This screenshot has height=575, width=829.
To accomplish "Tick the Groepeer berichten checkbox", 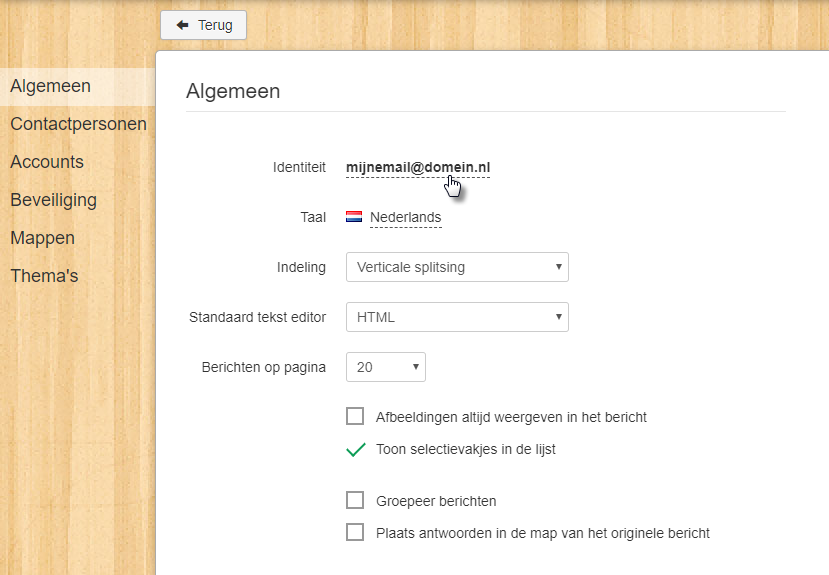I will pyautogui.click(x=355, y=500).
